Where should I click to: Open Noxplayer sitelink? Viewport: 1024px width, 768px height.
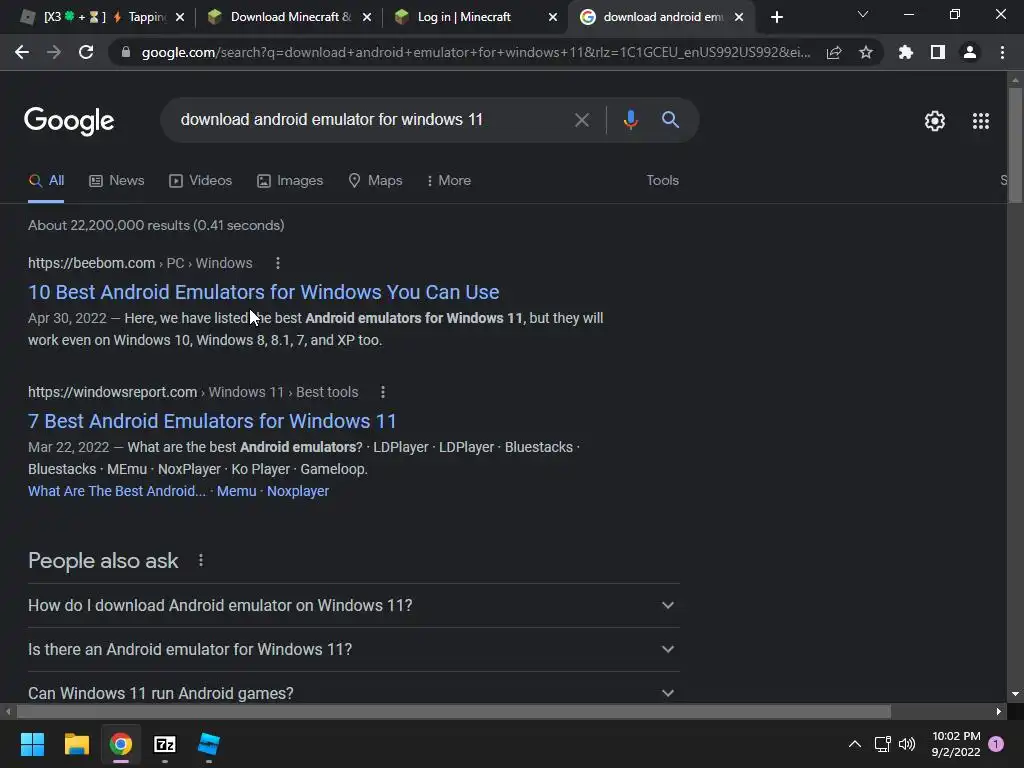click(298, 491)
